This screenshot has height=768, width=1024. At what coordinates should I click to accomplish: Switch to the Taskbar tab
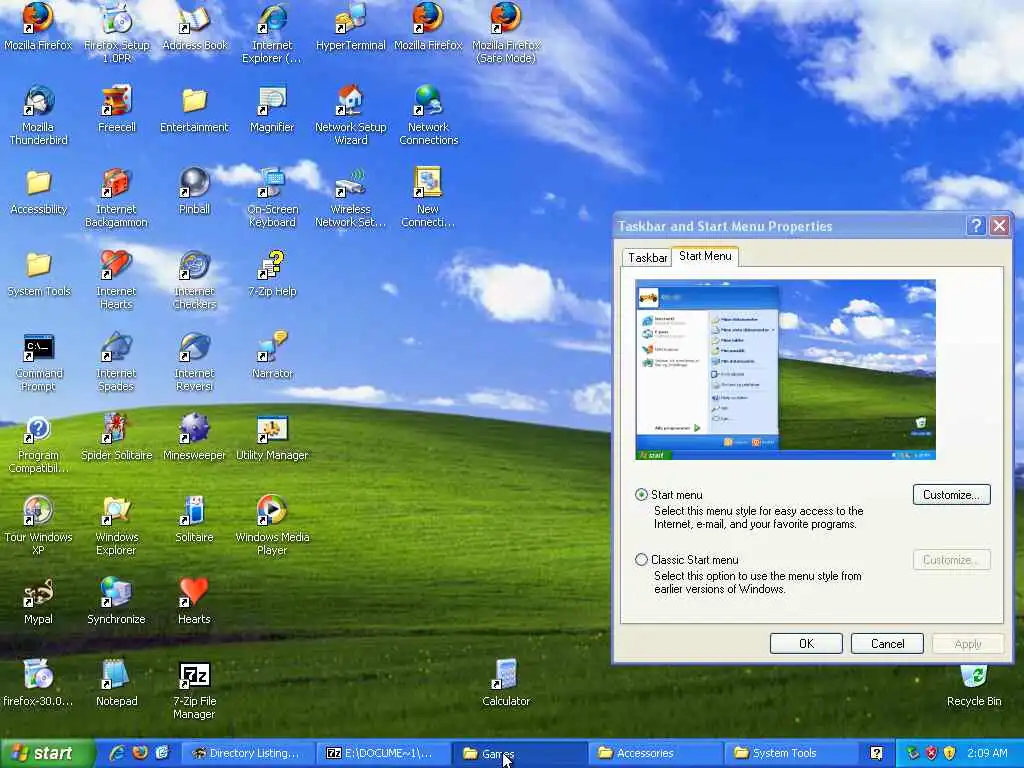point(647,257)
